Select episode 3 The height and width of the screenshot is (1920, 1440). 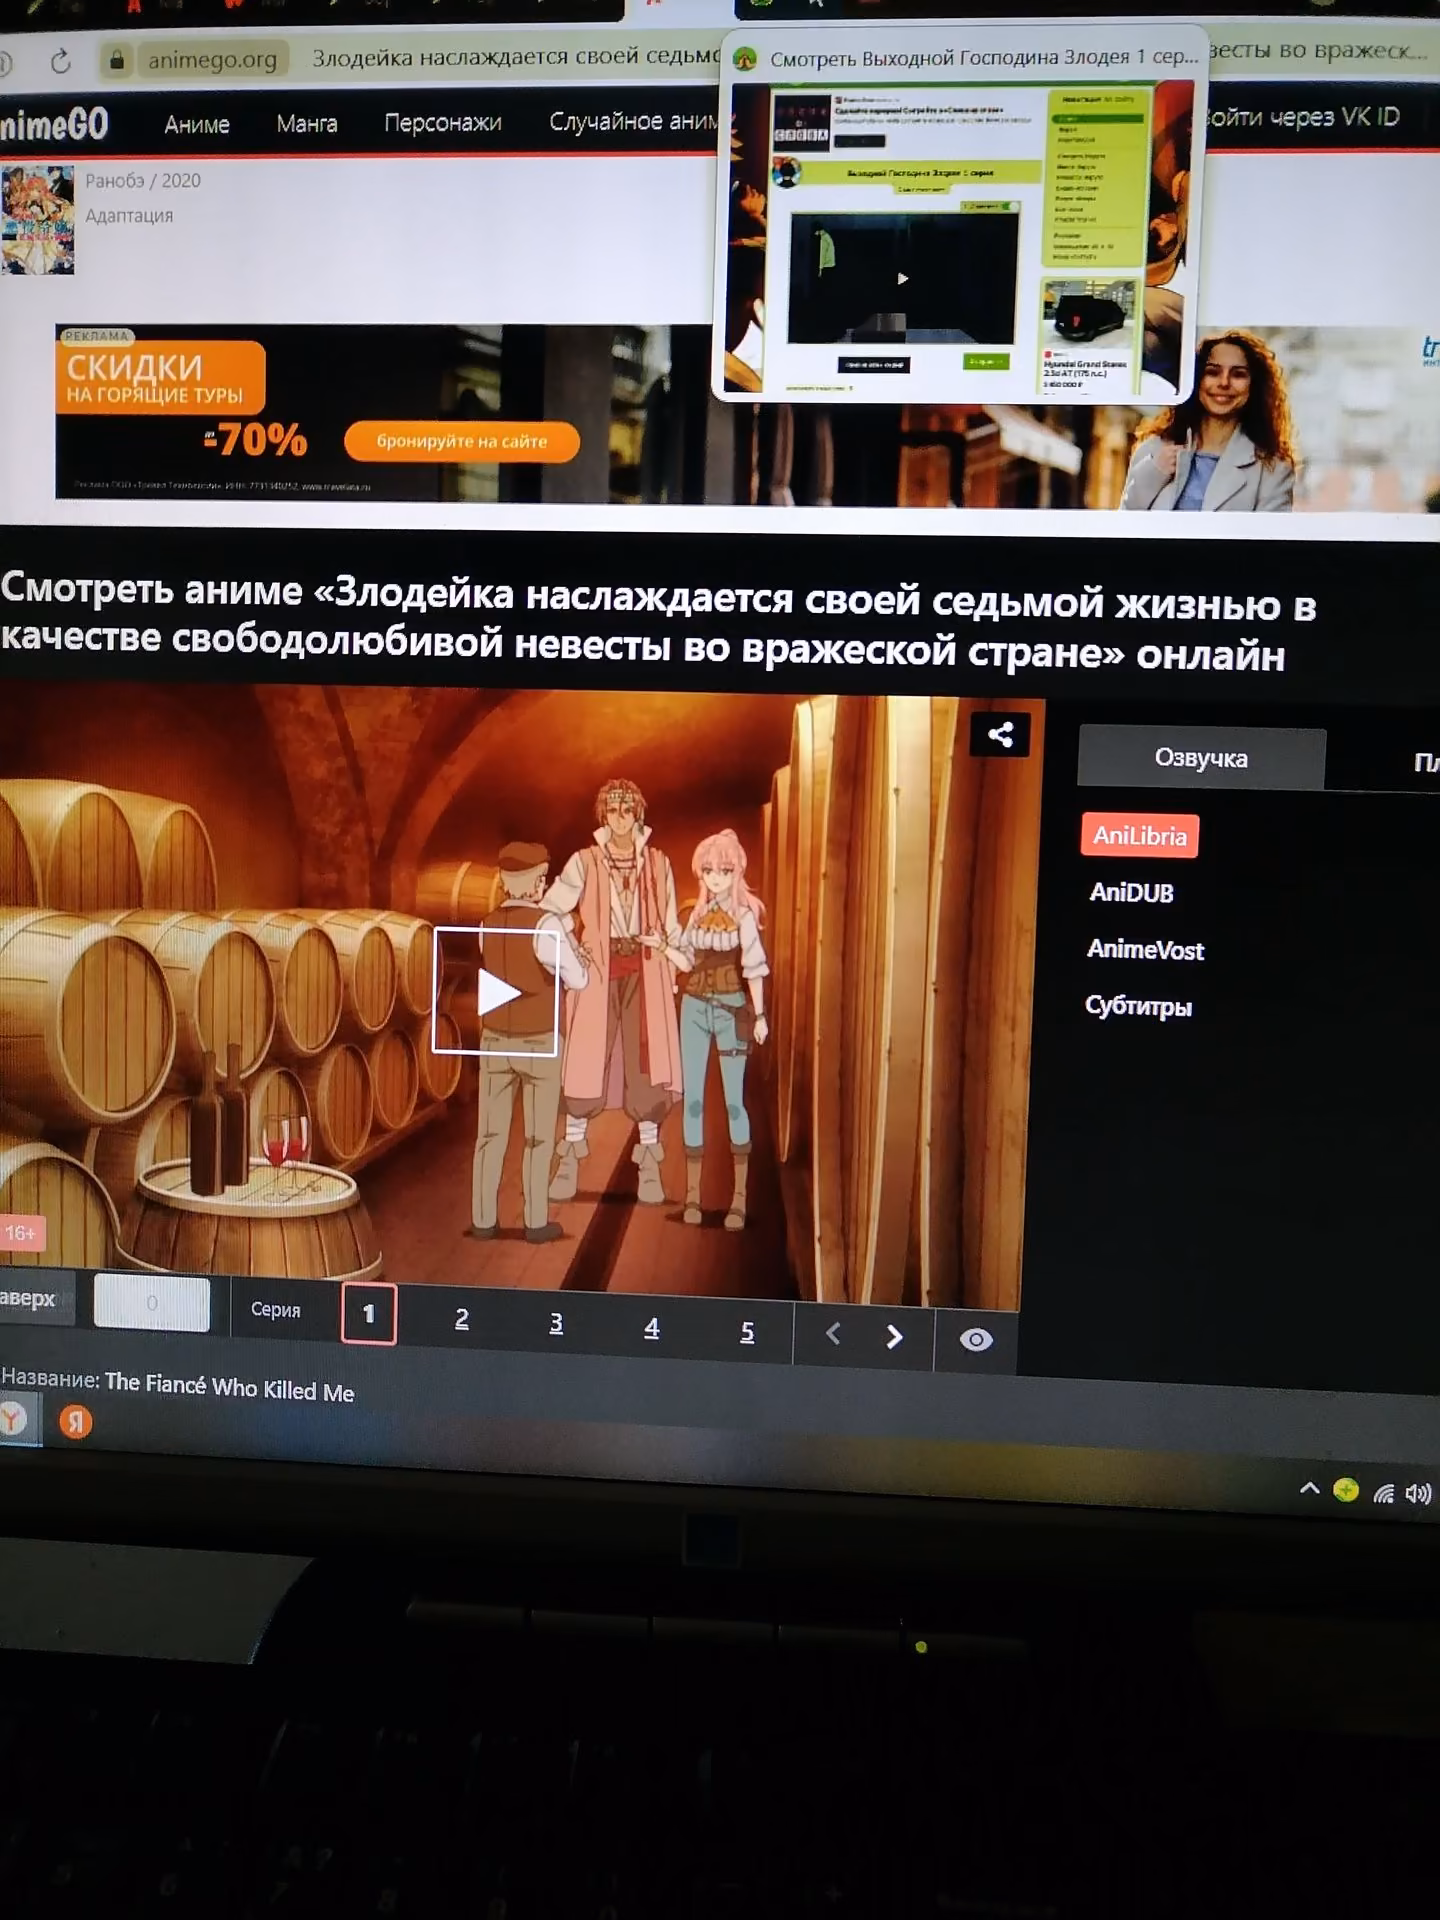click(556, 1323)
